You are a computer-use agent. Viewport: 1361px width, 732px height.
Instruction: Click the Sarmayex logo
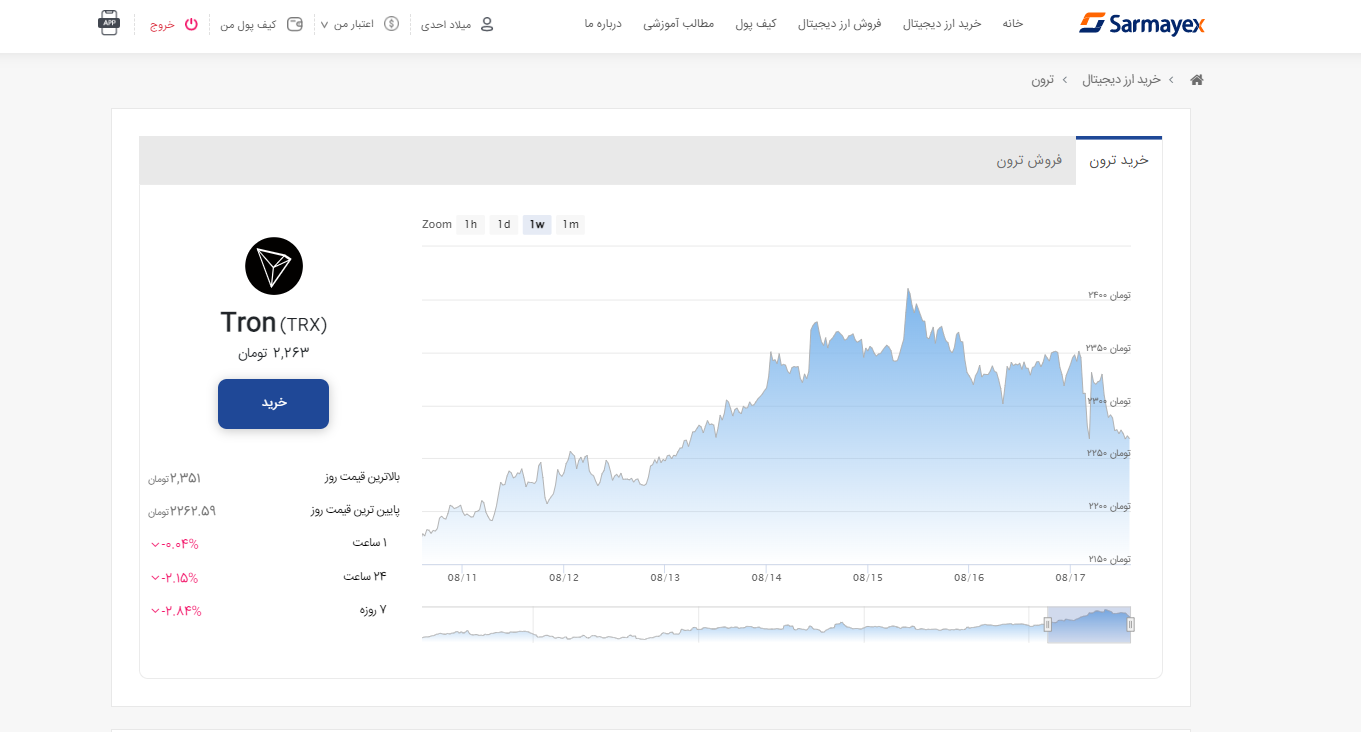pos(1142,23)
